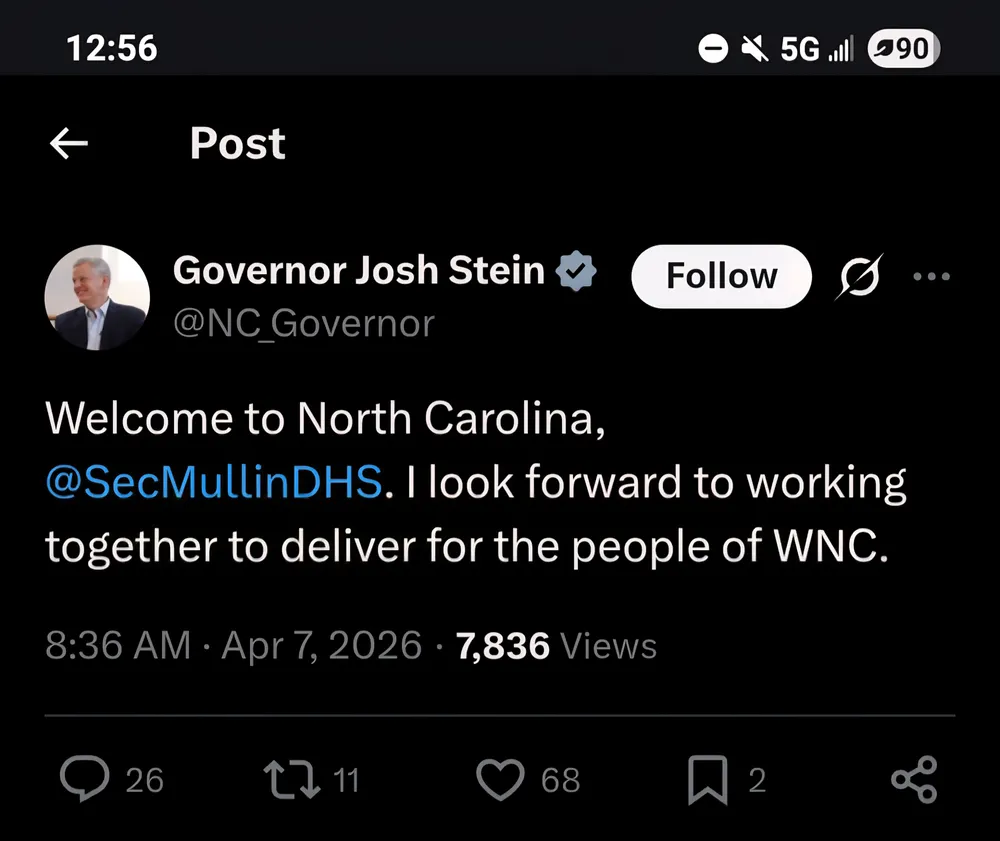Tap the blue verified badge

[x=577, y=271]
